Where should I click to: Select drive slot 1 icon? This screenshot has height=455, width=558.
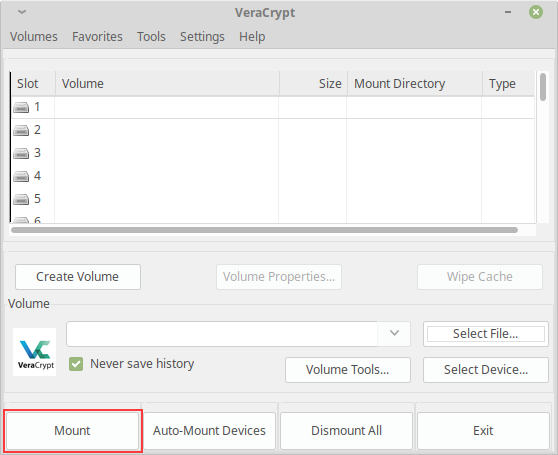click(x=21, y=107)
